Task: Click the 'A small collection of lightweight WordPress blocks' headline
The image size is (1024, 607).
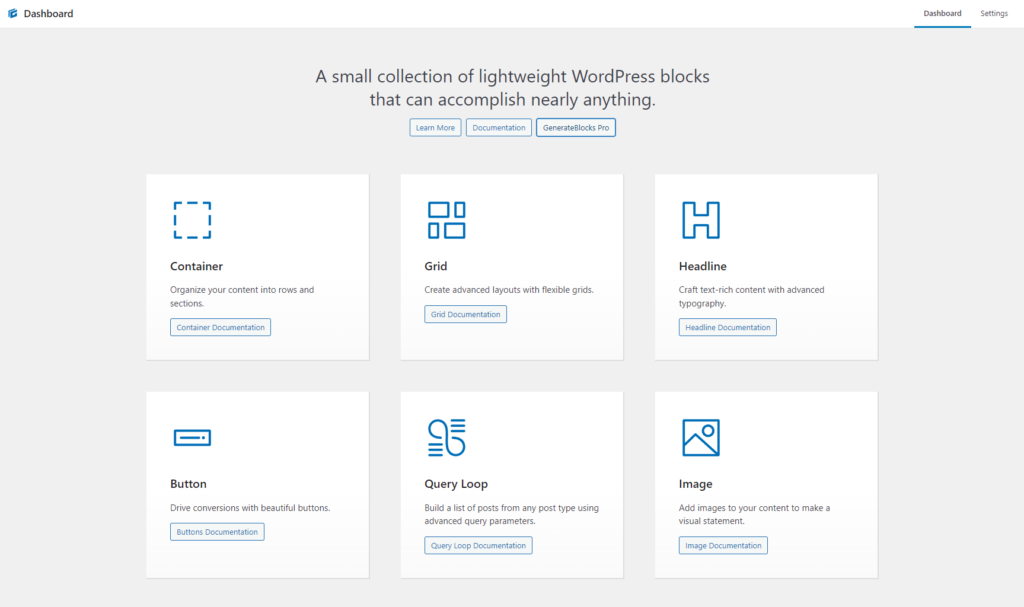Action: tap(513, 88)
